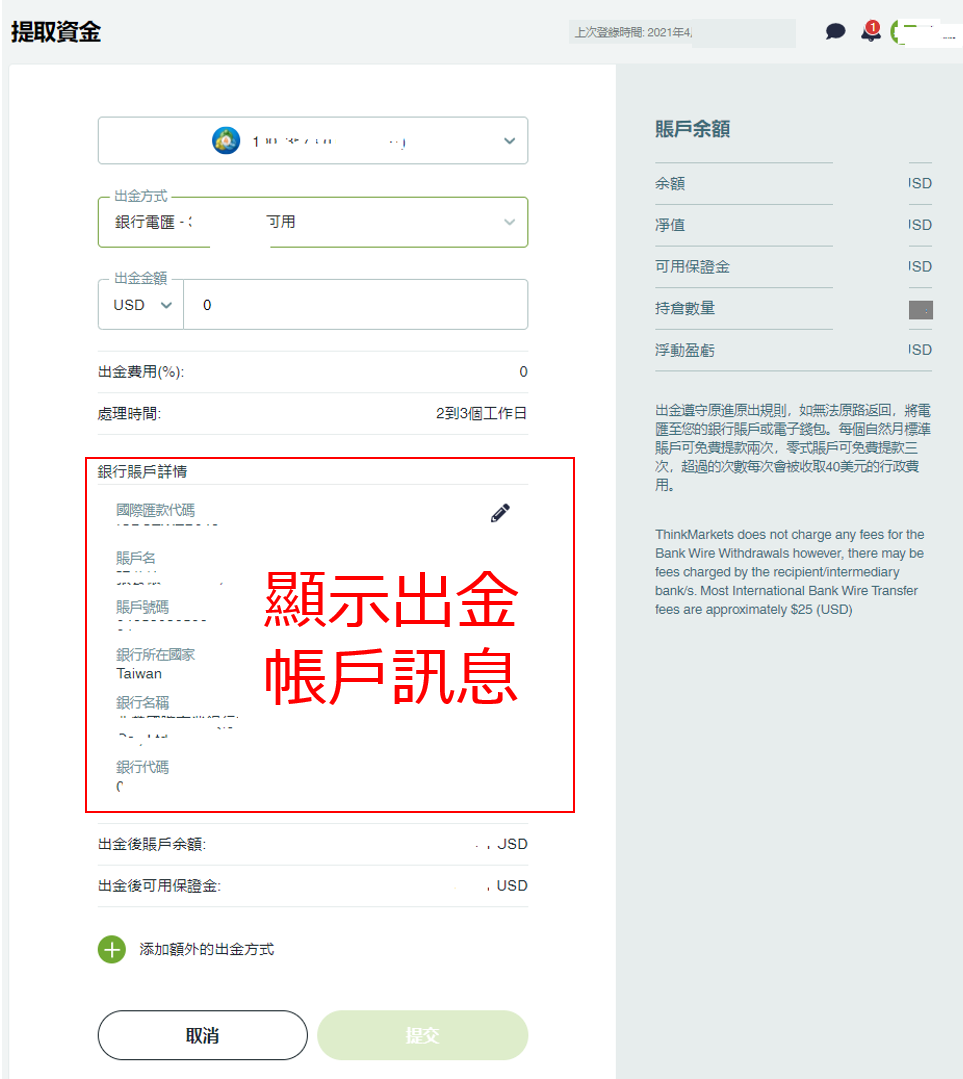Click the 出金遵守原進原出規則 policy paragraph
963x1079 pixels.
[793, 447]
